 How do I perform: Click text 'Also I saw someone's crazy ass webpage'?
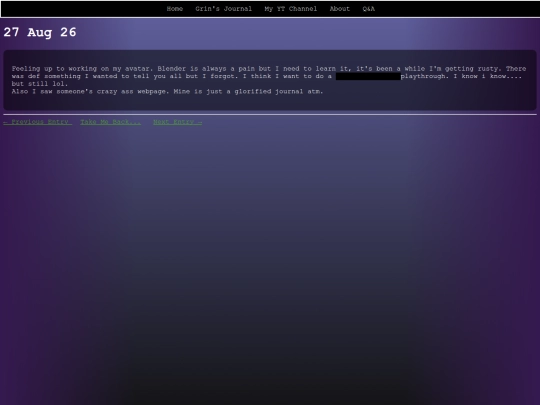90,92
